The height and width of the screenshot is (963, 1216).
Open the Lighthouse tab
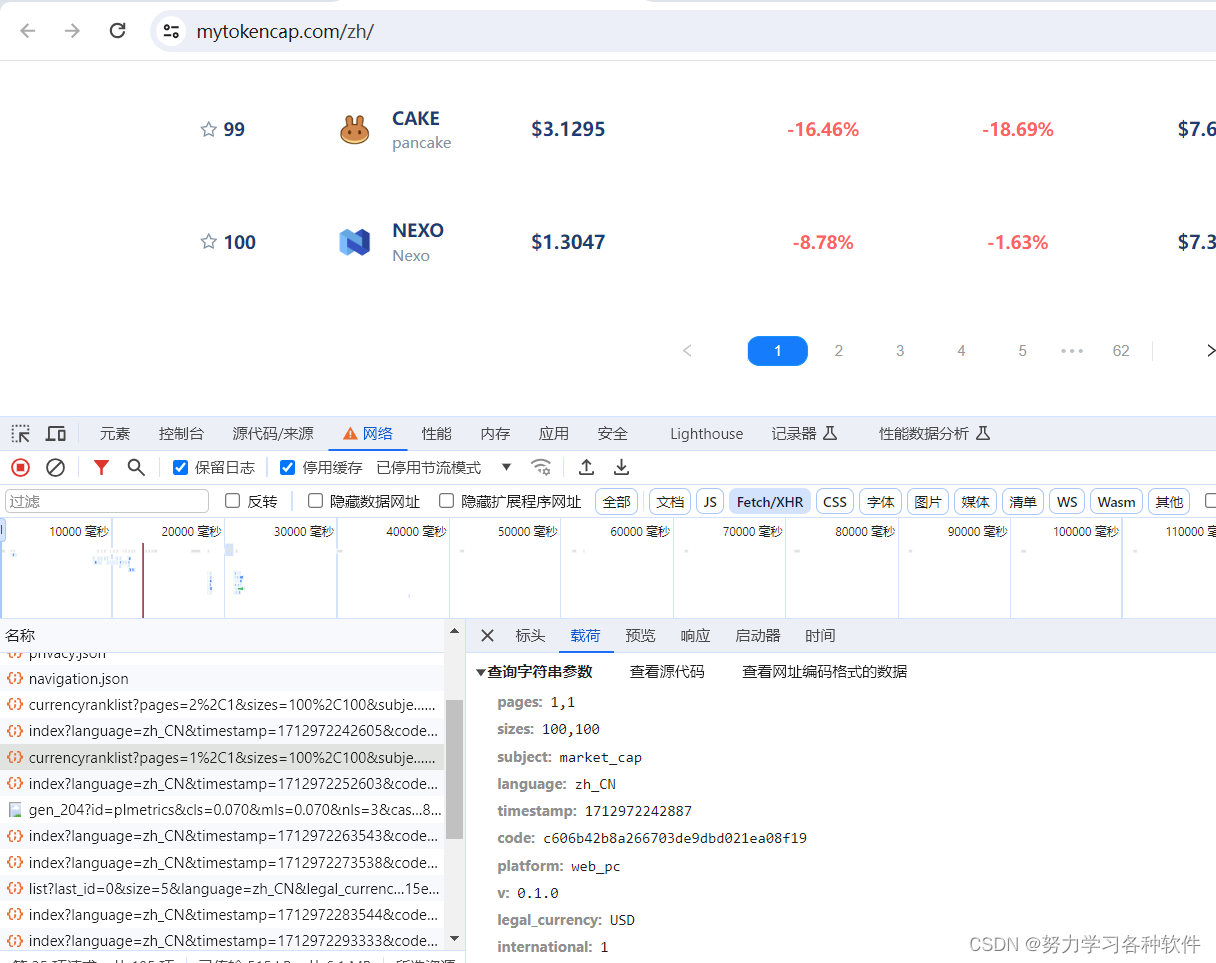tap(707, 434)
